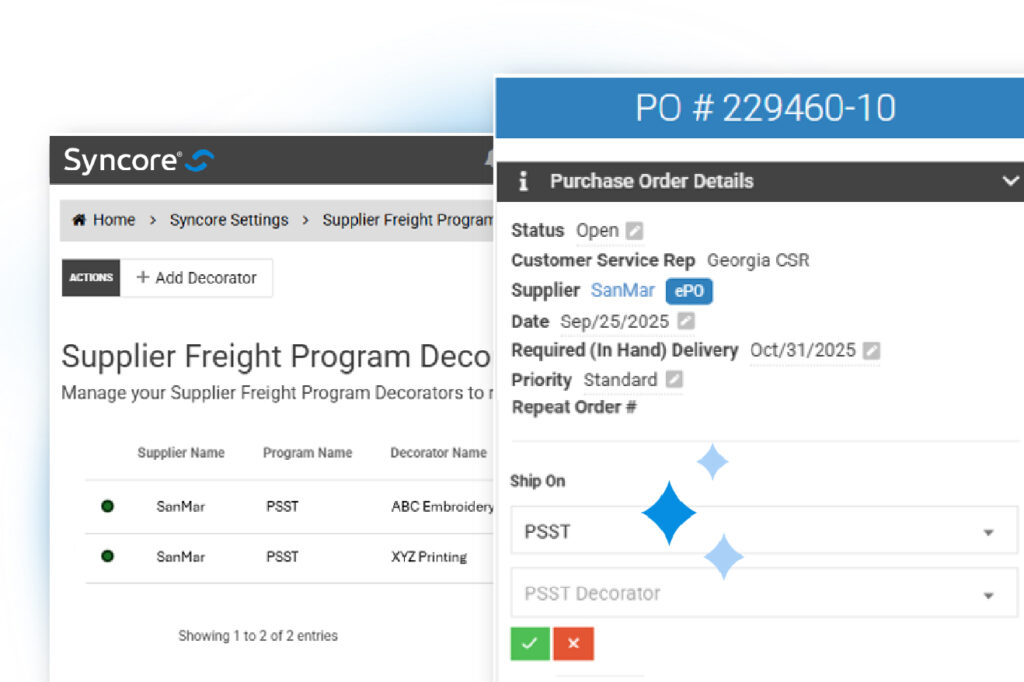Navigate to Home breadcrumb item
Image resolution: width=1024 pixels, height=682 pixels.
(x=114, y=220)
